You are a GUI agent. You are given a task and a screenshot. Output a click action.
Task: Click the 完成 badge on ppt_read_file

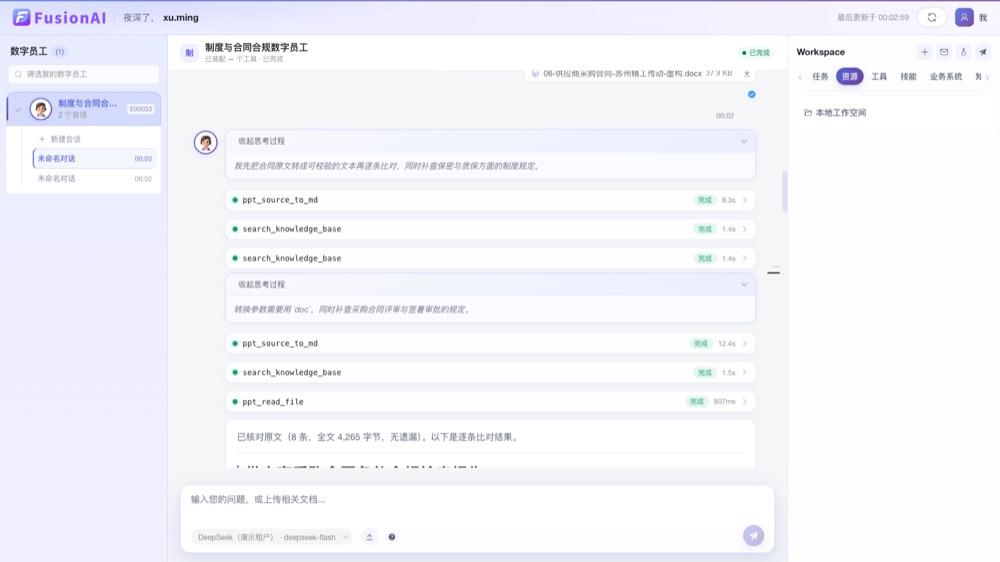coord(696,402)
